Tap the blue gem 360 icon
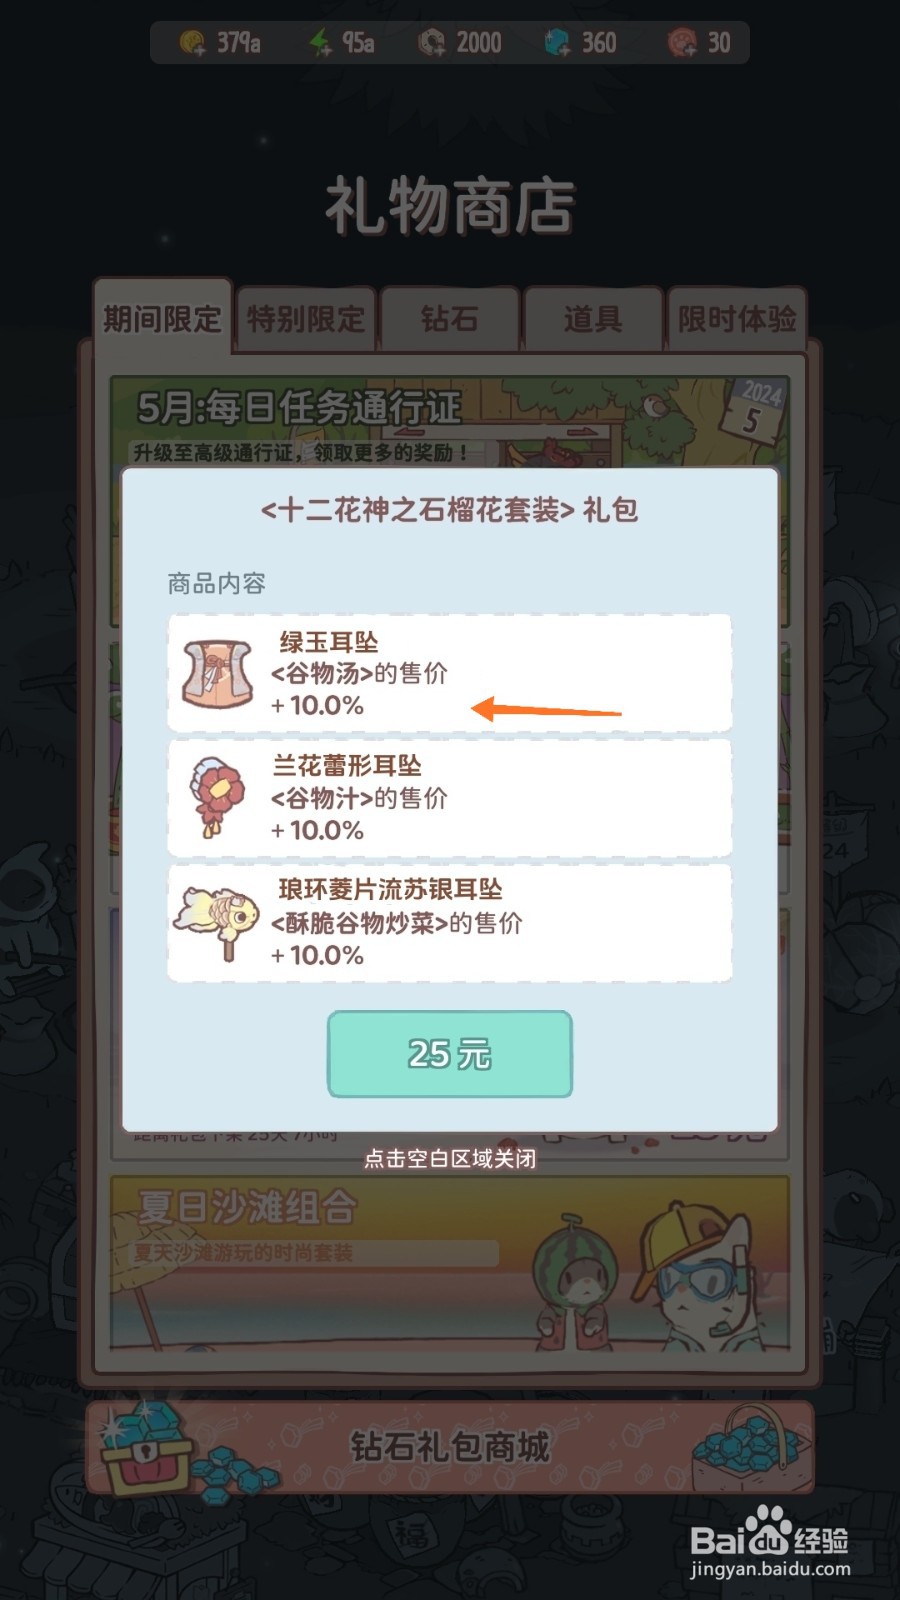This screenshot has height=1600, width=900. pyautogui.click(x=557, y=43)
